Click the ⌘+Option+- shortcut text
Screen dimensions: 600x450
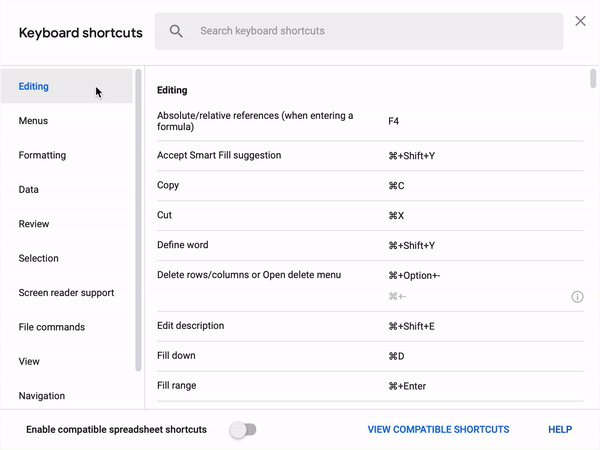tap(414, 276)
